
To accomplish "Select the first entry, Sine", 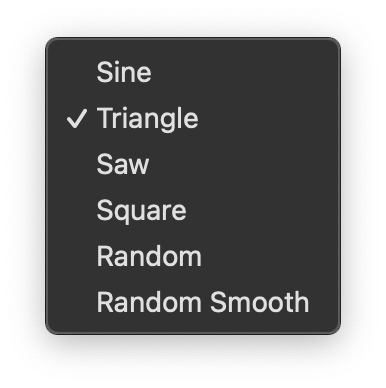I will tap(193, 72).
